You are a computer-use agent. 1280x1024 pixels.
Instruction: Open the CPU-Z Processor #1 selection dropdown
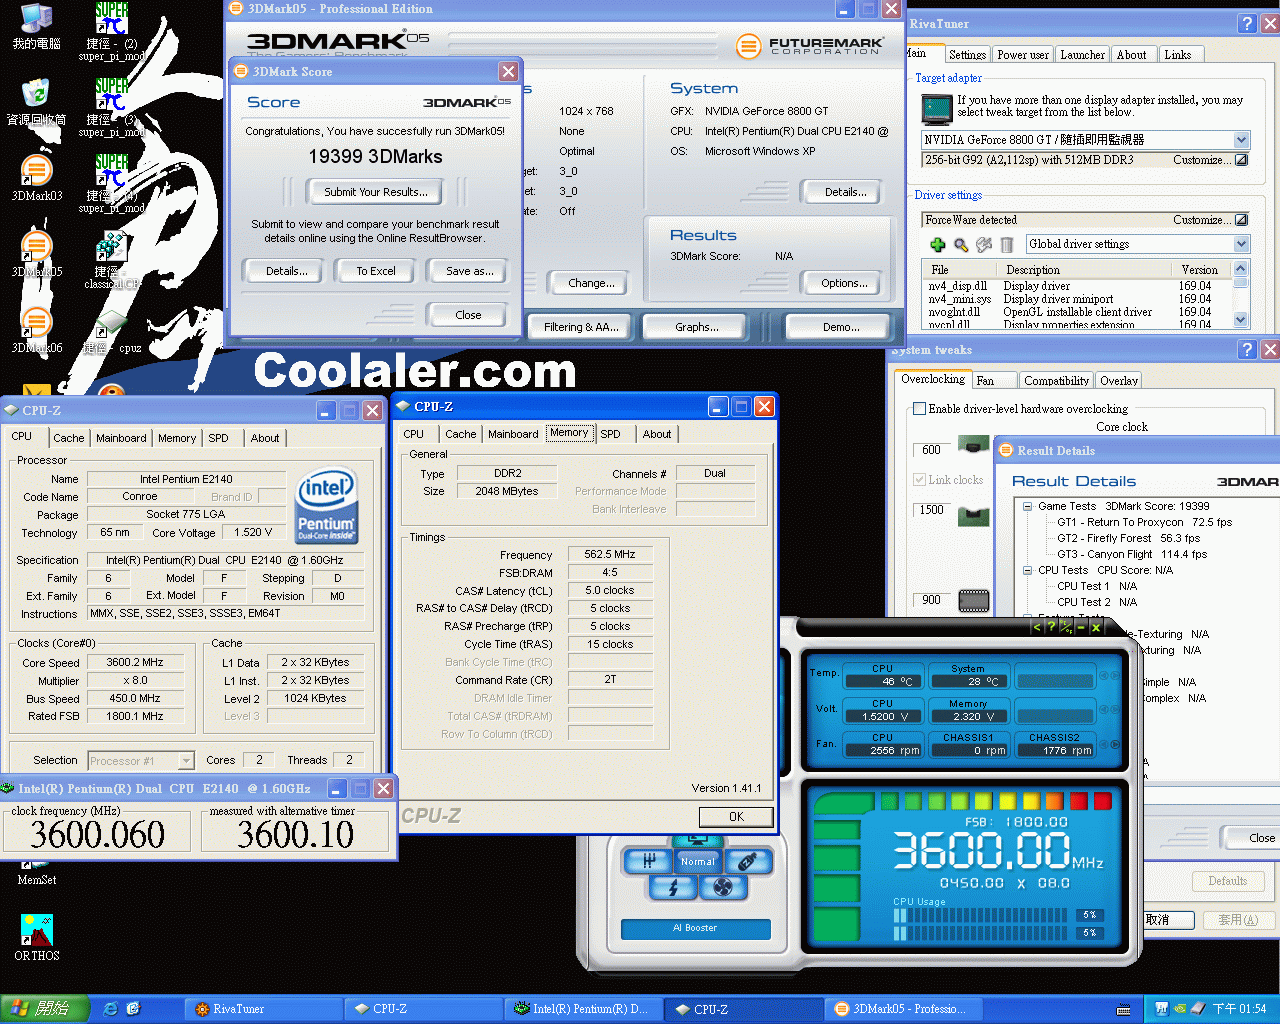(x=186, y=761)
